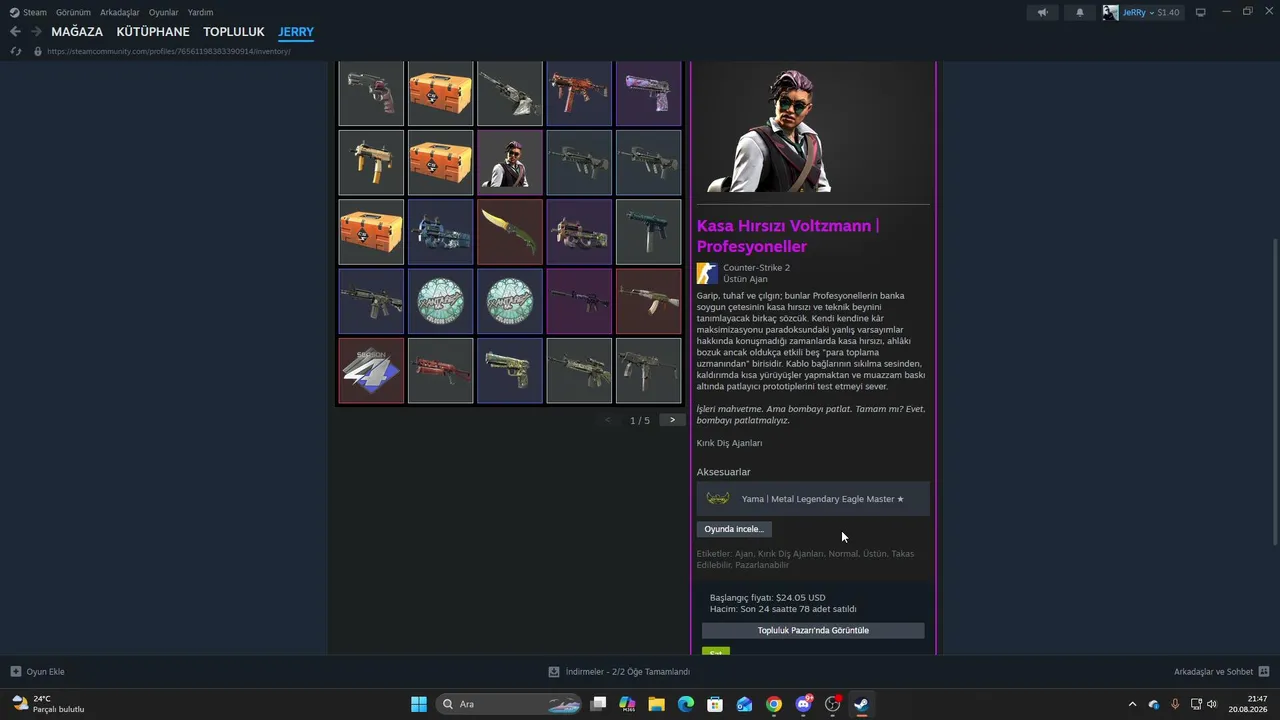
Task: Click the Yama Metal Legendary Eagle Master accessory
Action: pos(813,499)
